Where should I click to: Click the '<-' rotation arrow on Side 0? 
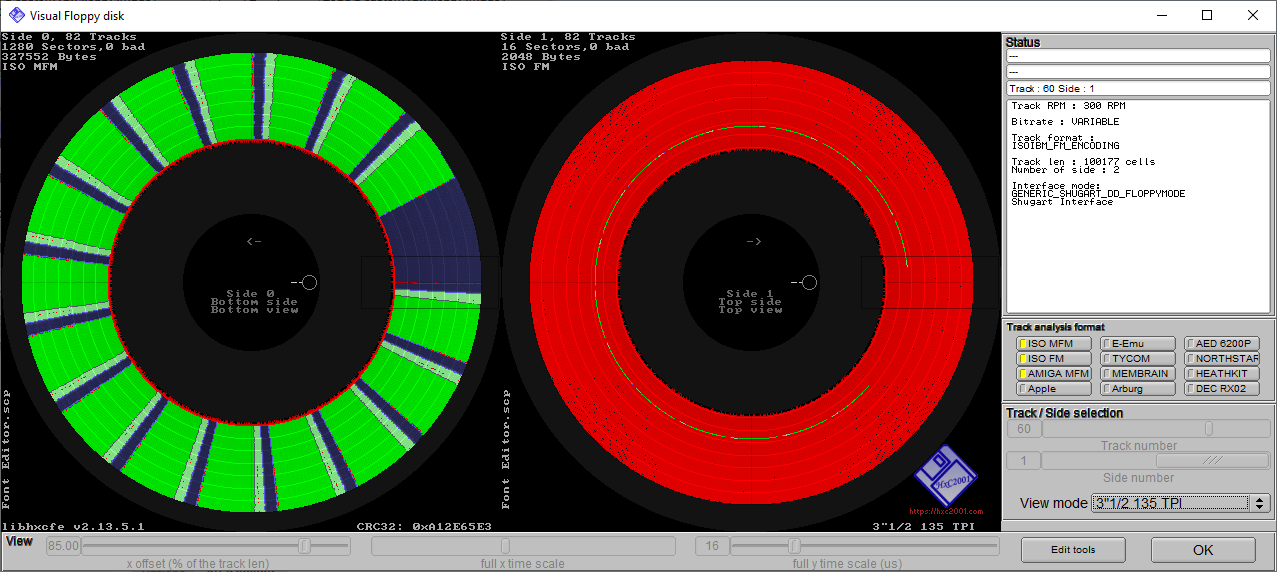[254, 241]
